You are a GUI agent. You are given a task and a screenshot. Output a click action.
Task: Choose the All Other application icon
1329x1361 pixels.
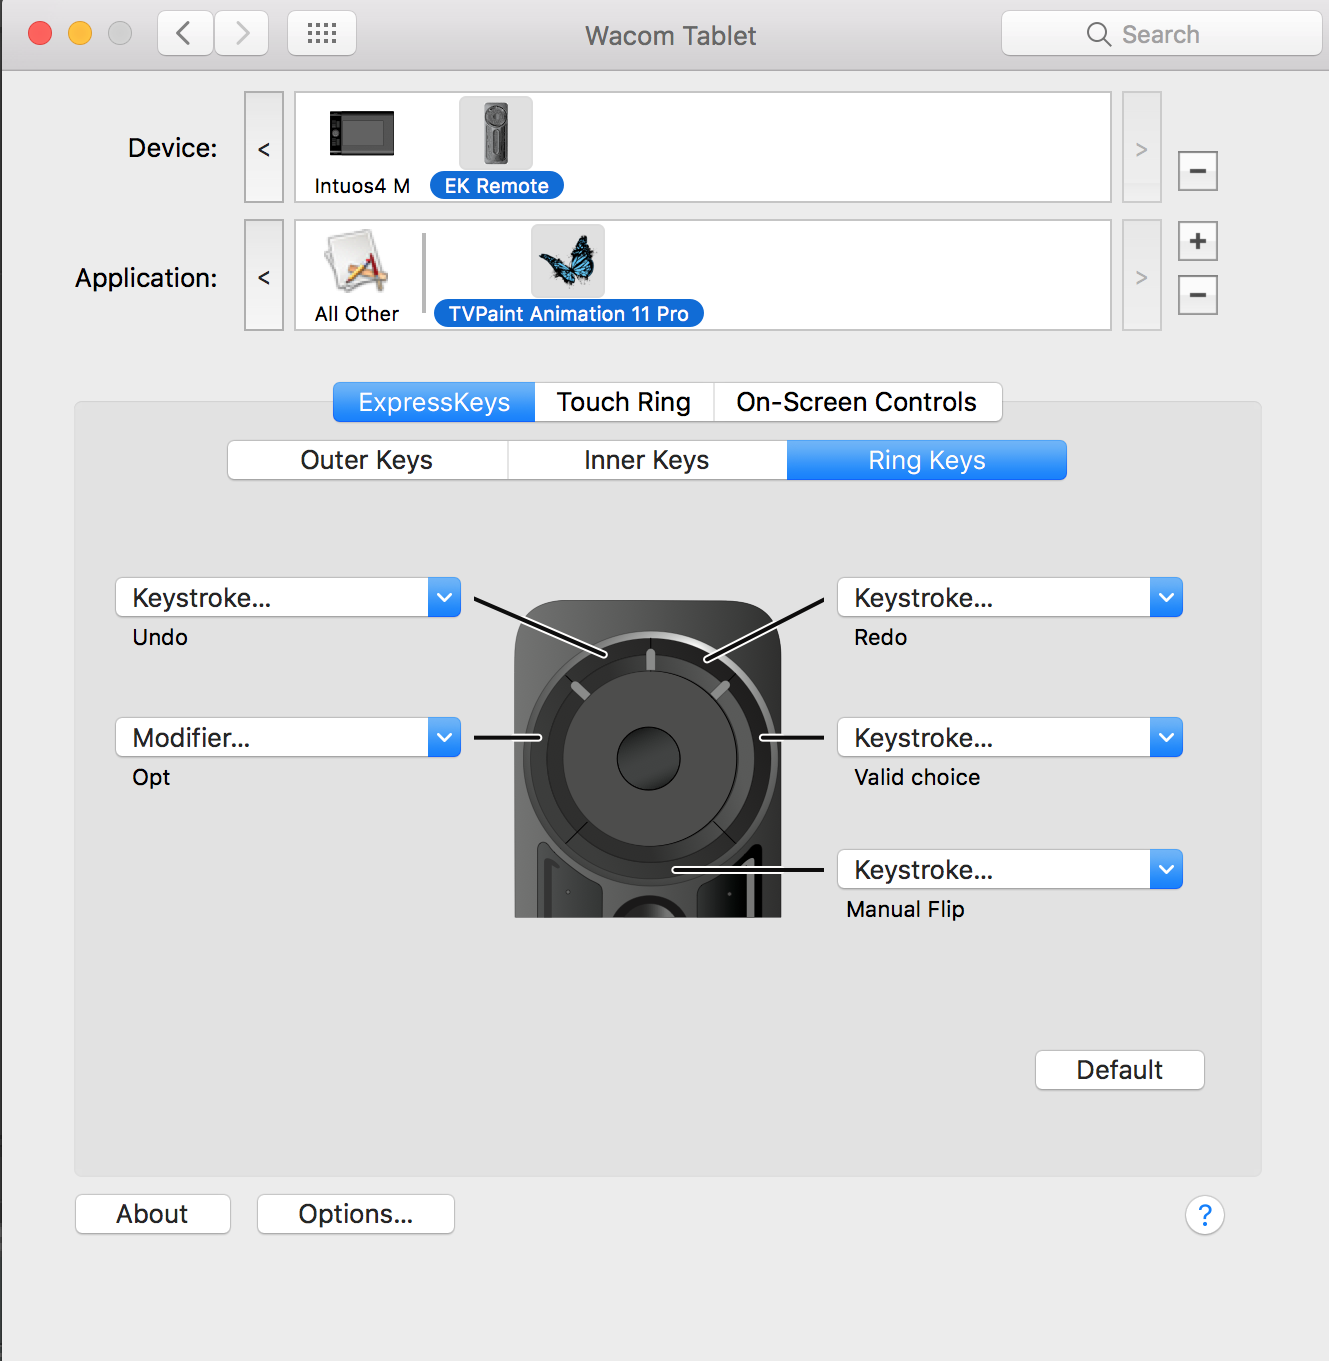tap(356, 263)
